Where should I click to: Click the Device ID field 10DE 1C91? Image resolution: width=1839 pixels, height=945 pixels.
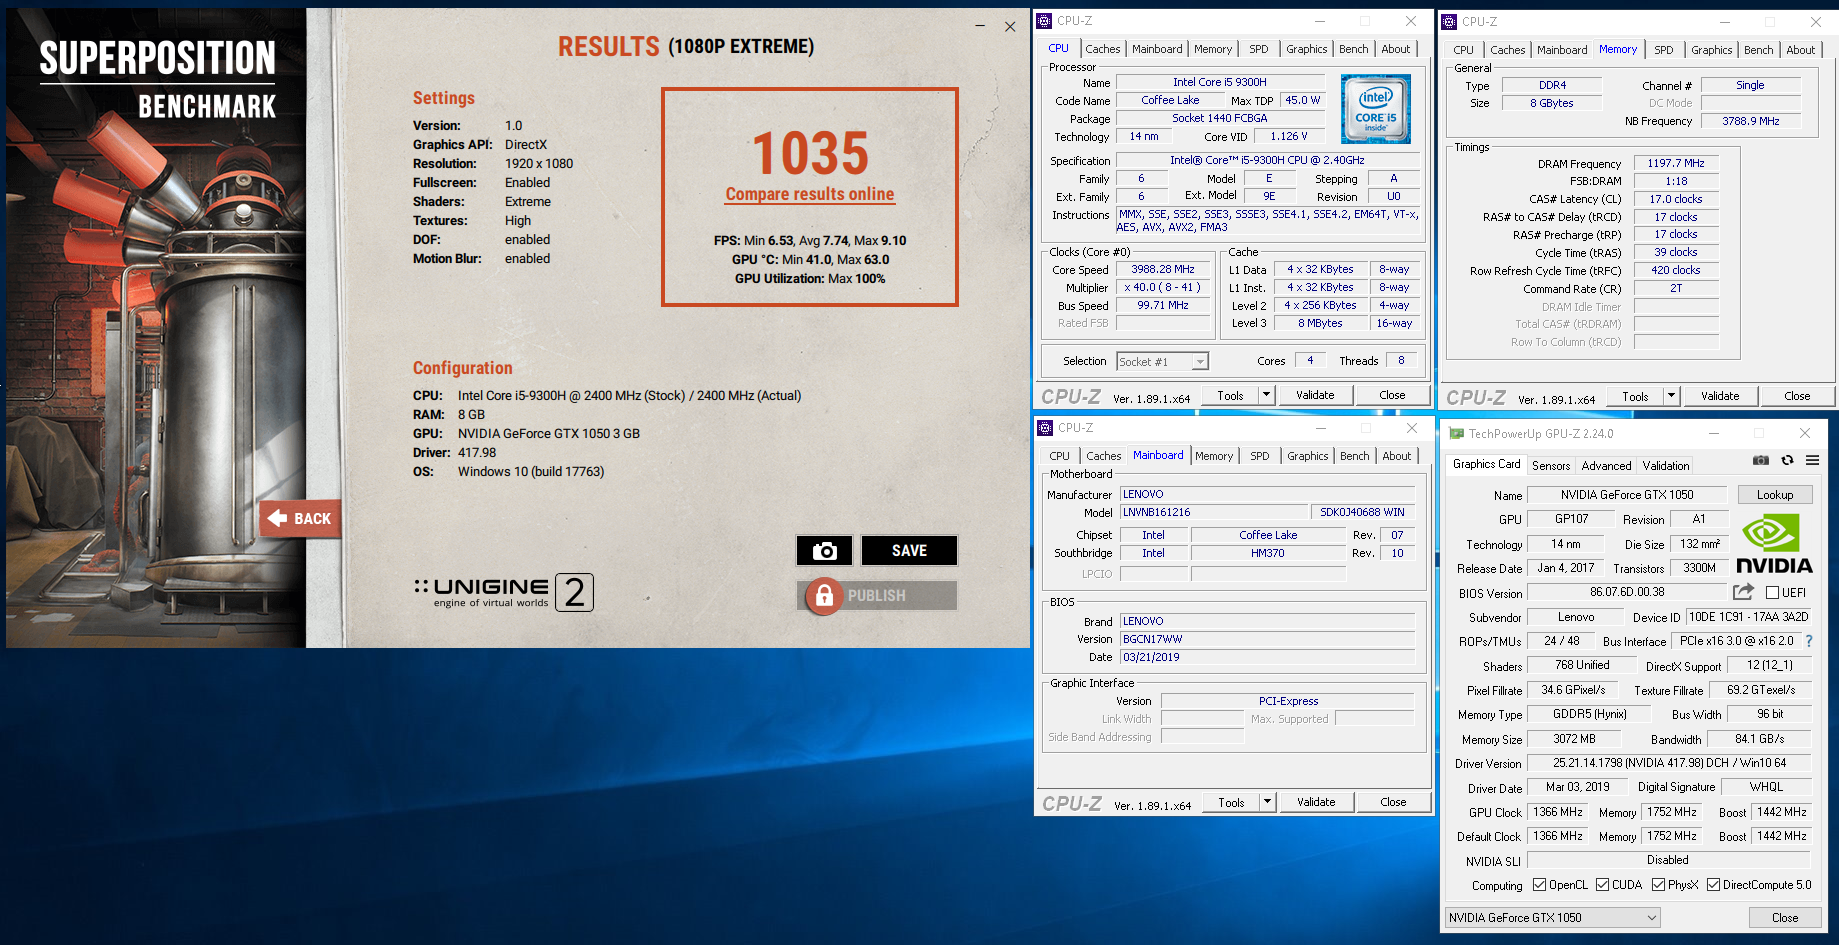pyautogui.click(x=1749, y=617)
